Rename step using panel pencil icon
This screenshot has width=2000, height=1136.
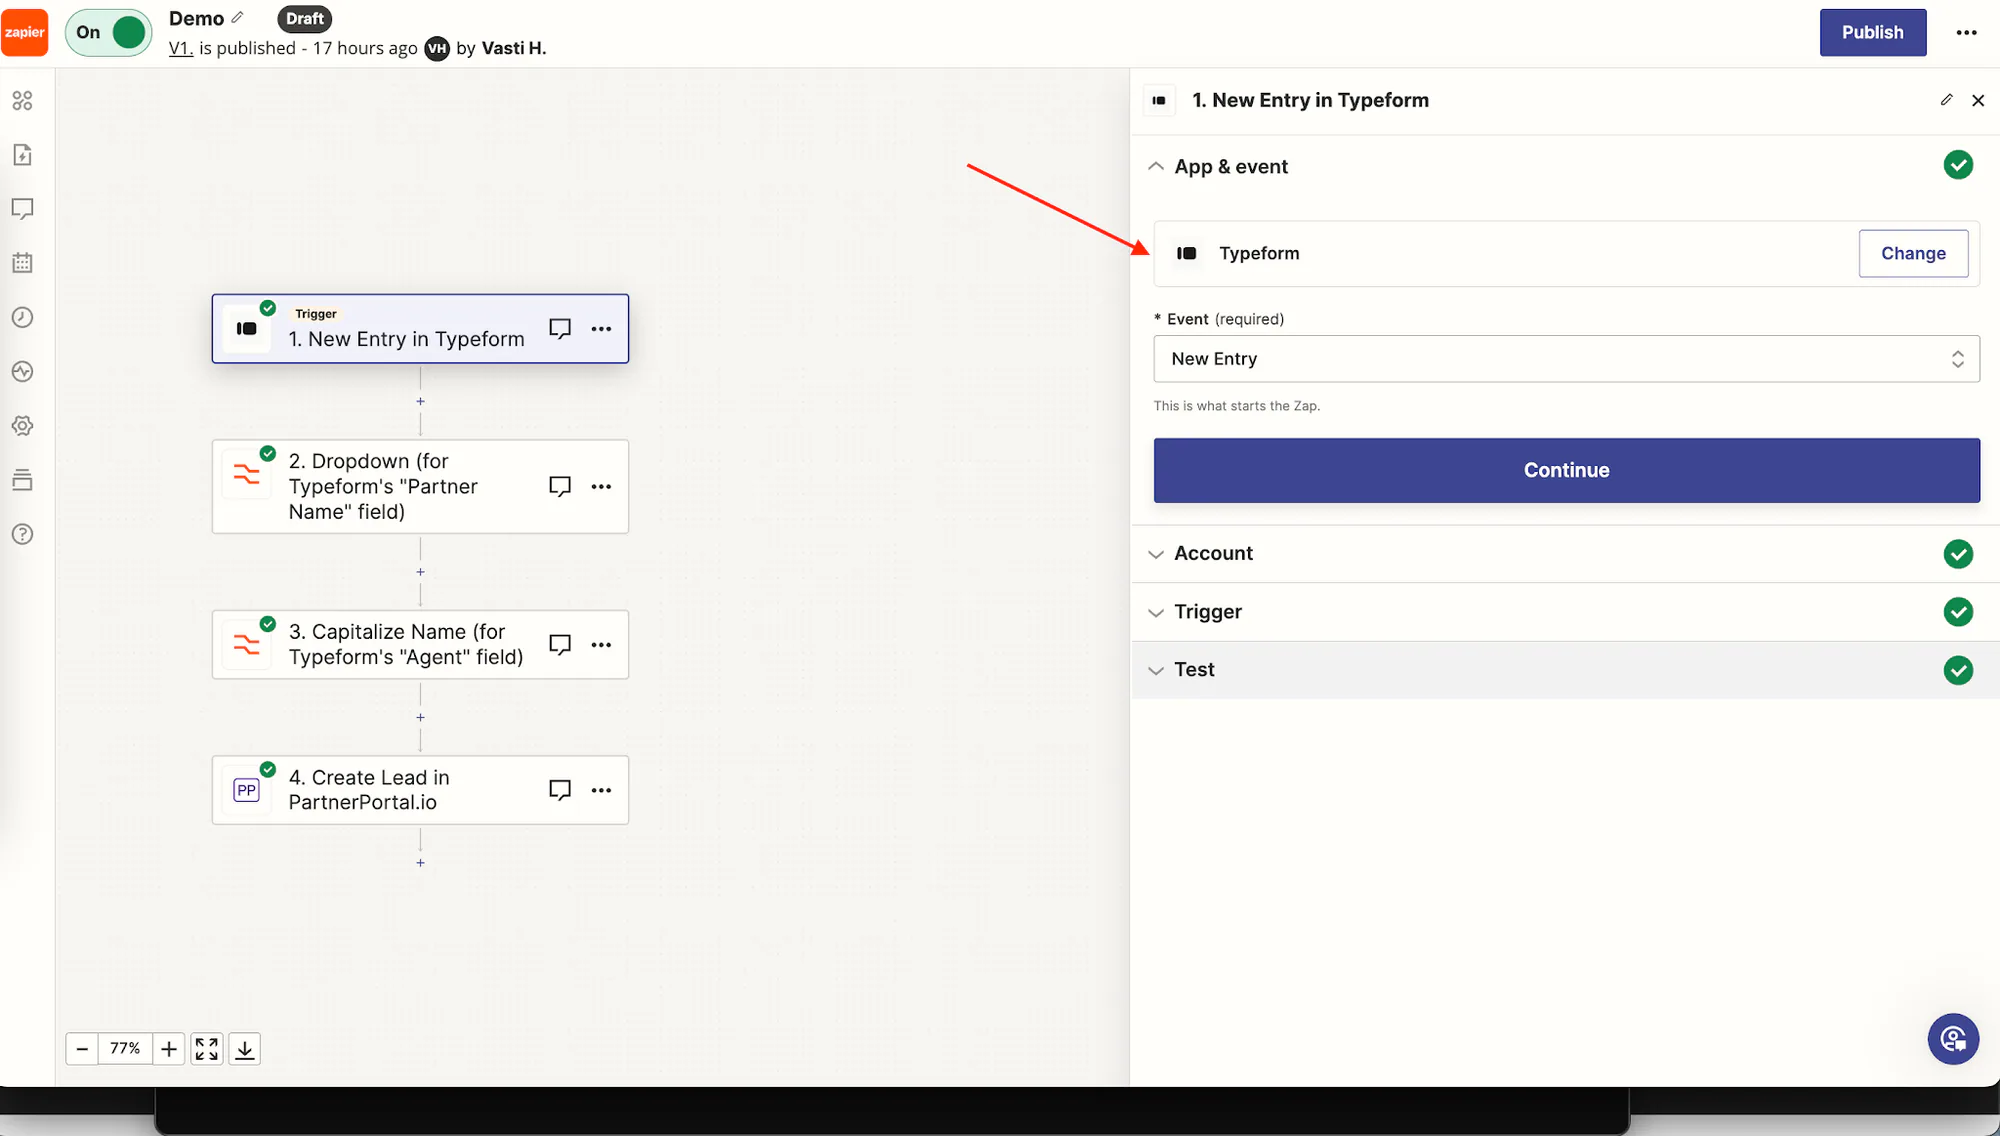[1946, 100]
